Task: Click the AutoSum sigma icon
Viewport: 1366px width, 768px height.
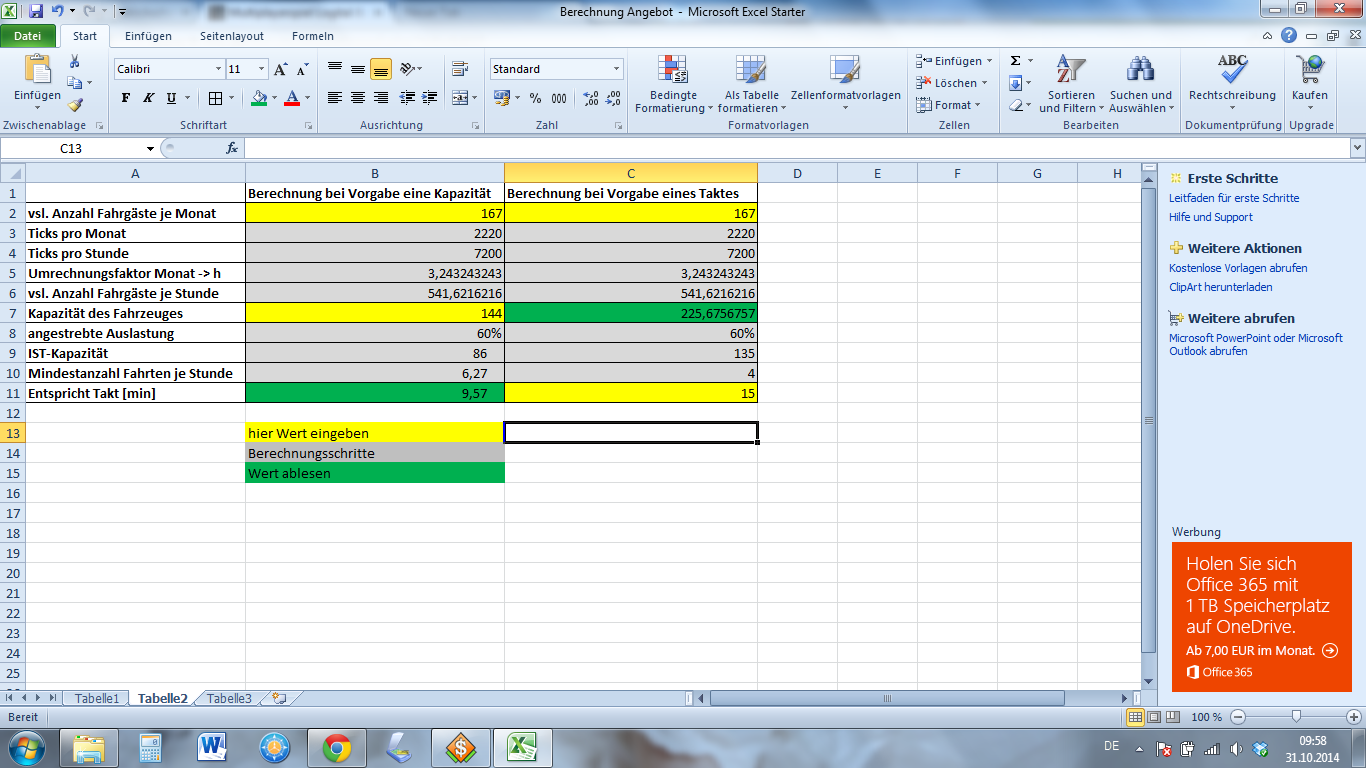Action: (x=1015, y=61)
